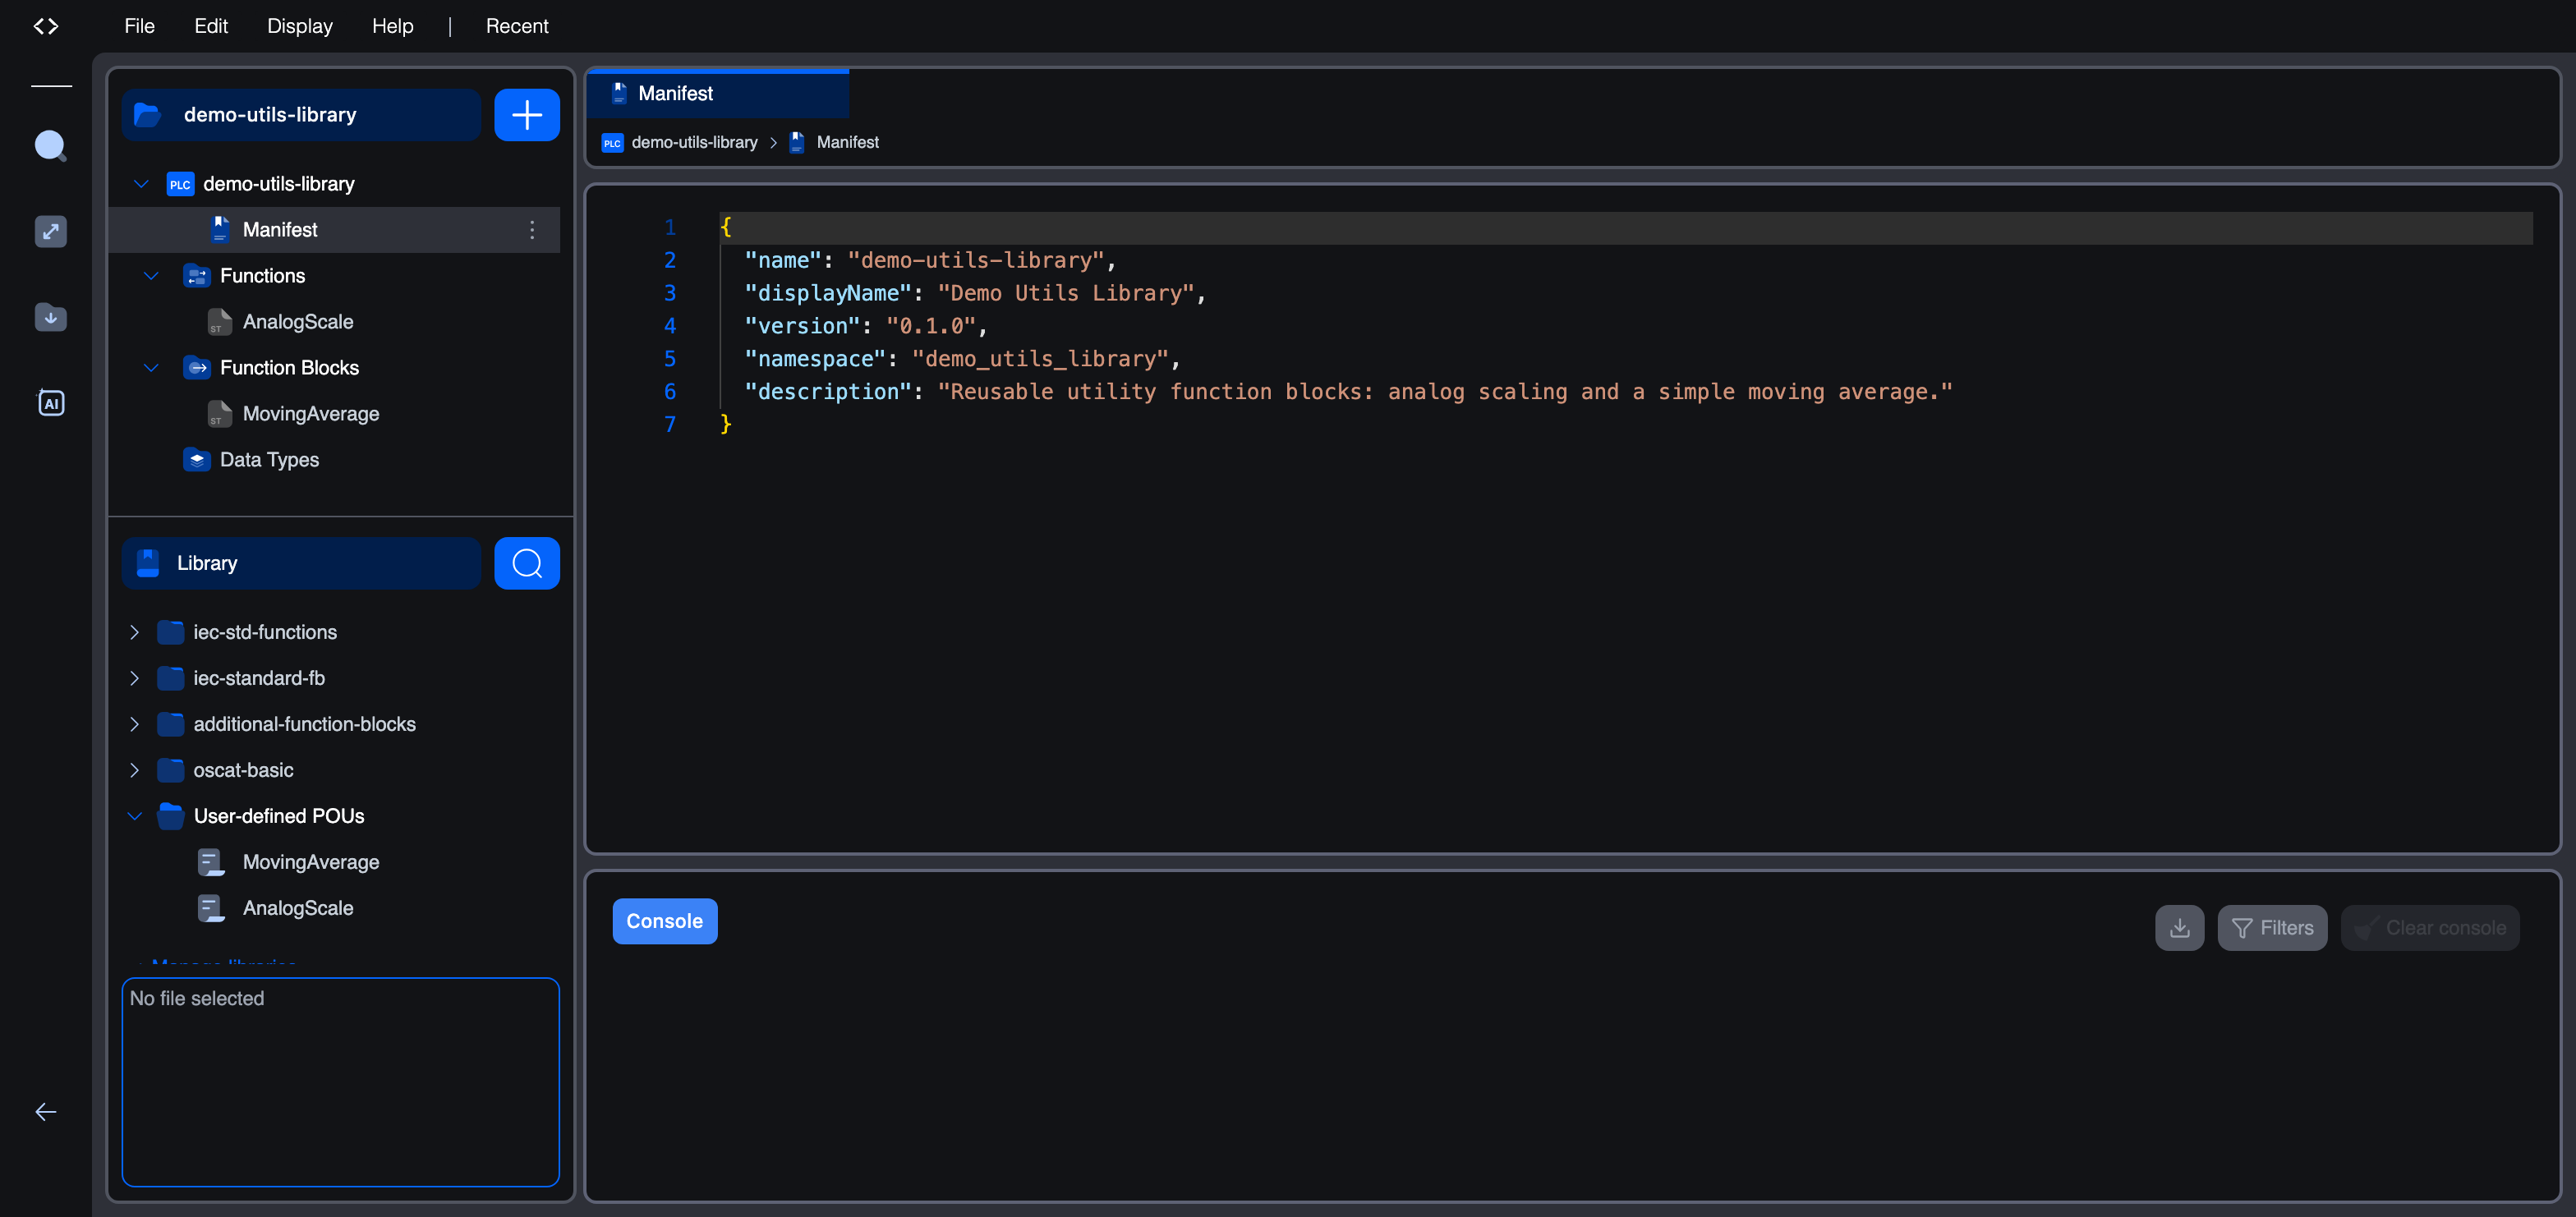The image size is (2576, 1217).
Task: Click the Function Blocks folder icon
Action: point(197,368)
